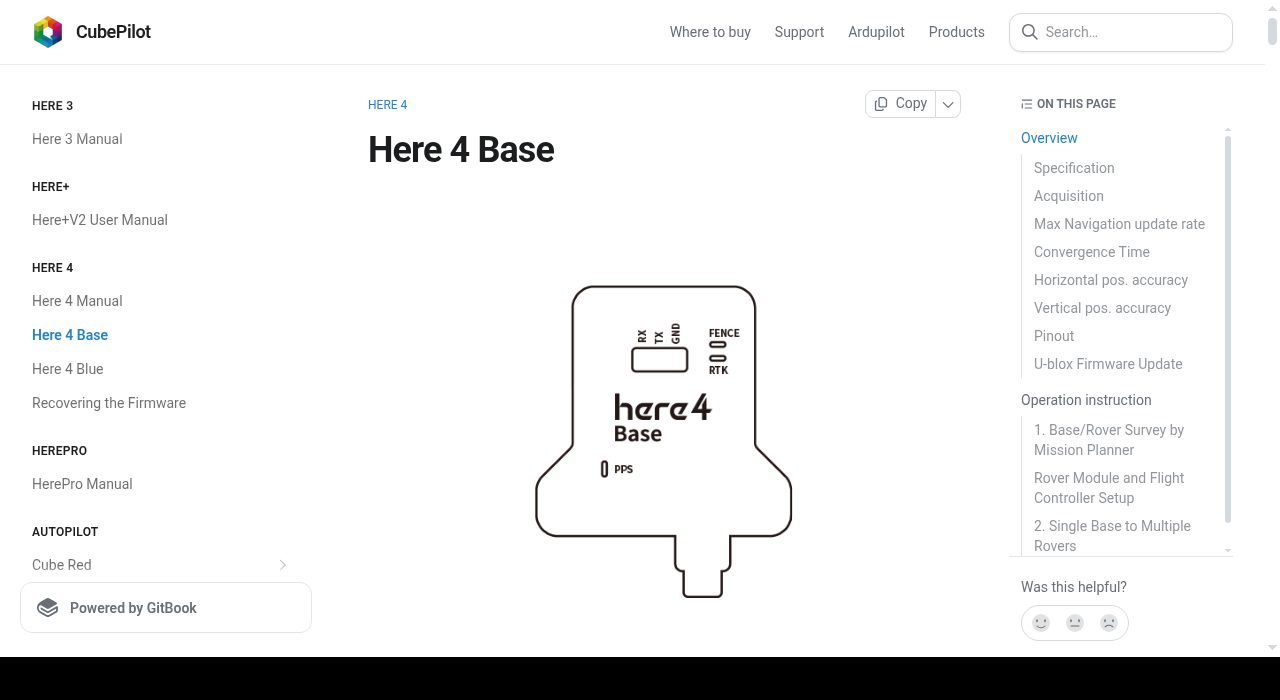Jump to Specification section

[1074, 168]
